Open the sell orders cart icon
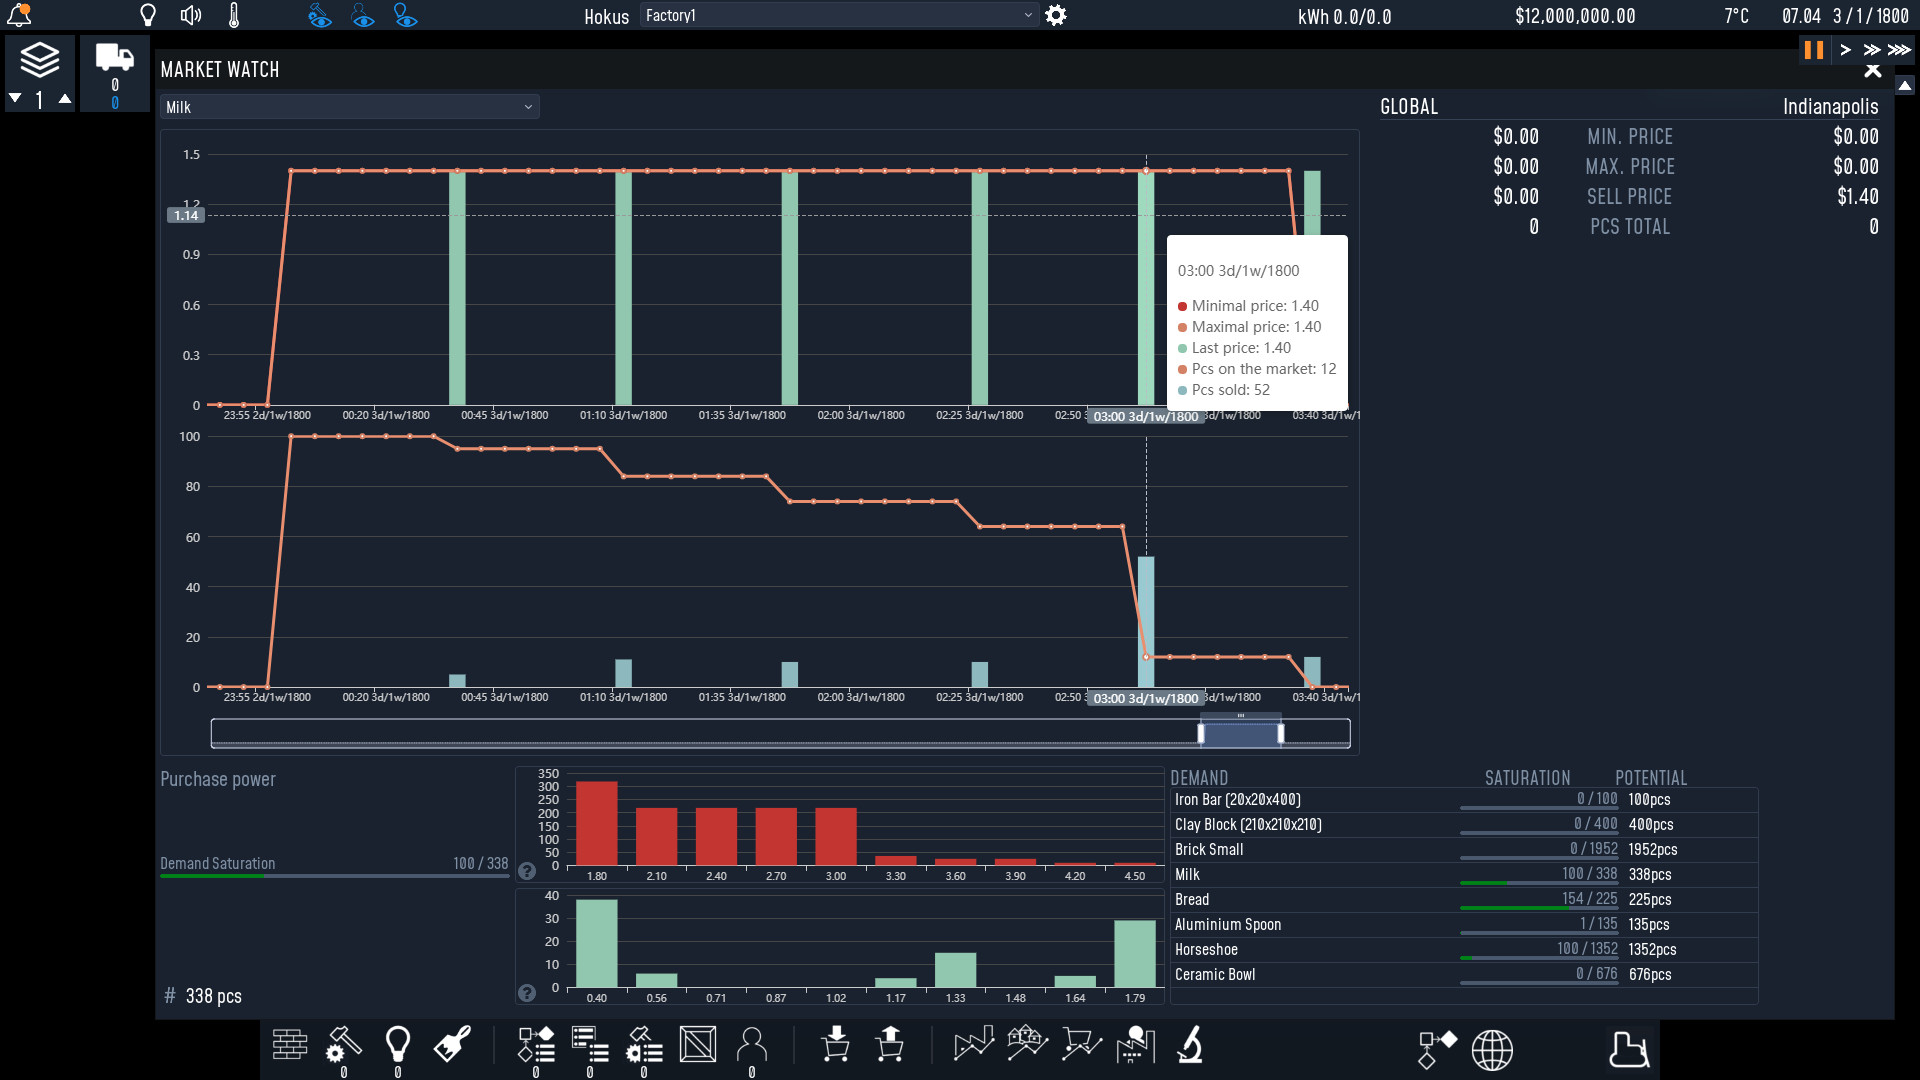Image resolution: width=1920 pixels, height=1080 pixels. (890, 1045)
